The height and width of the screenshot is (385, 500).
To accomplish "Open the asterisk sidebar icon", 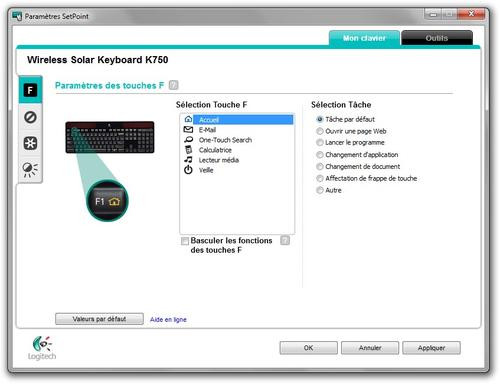I will pyautogui.click(x=30, y=143).
